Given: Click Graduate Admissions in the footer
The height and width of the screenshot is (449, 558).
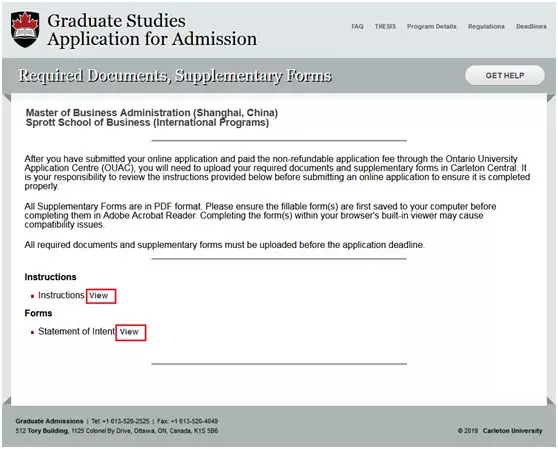Looking at the screenshot, I should [x=49, y=421].
